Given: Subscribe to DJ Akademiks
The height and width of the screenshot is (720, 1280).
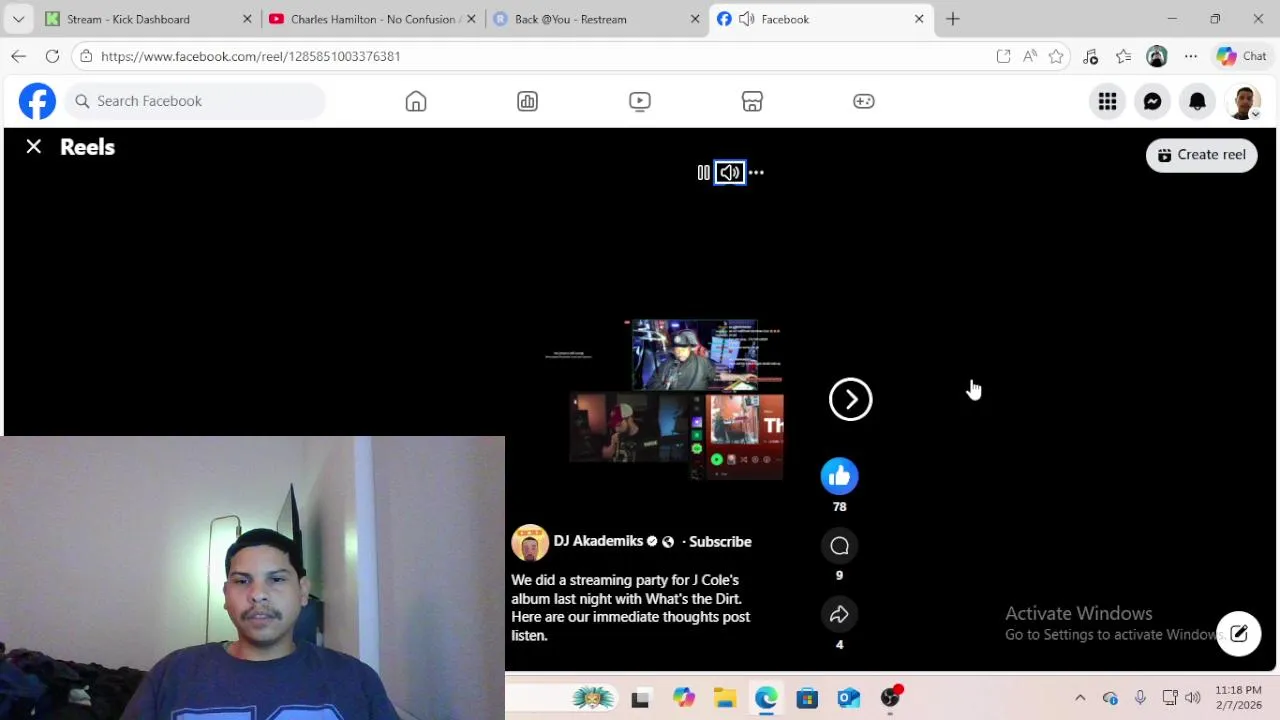Looking at the screenshot, I should (720, 541).
